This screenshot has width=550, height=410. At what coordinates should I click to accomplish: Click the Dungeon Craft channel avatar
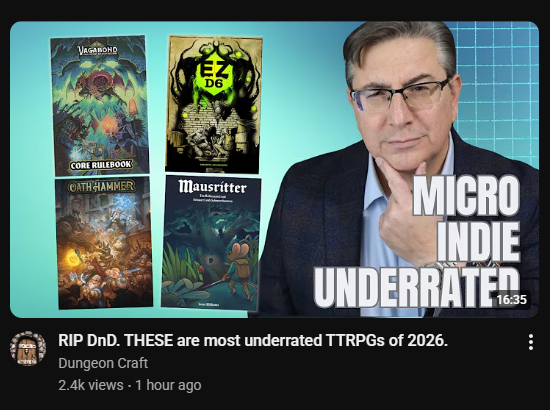(28, 348)
